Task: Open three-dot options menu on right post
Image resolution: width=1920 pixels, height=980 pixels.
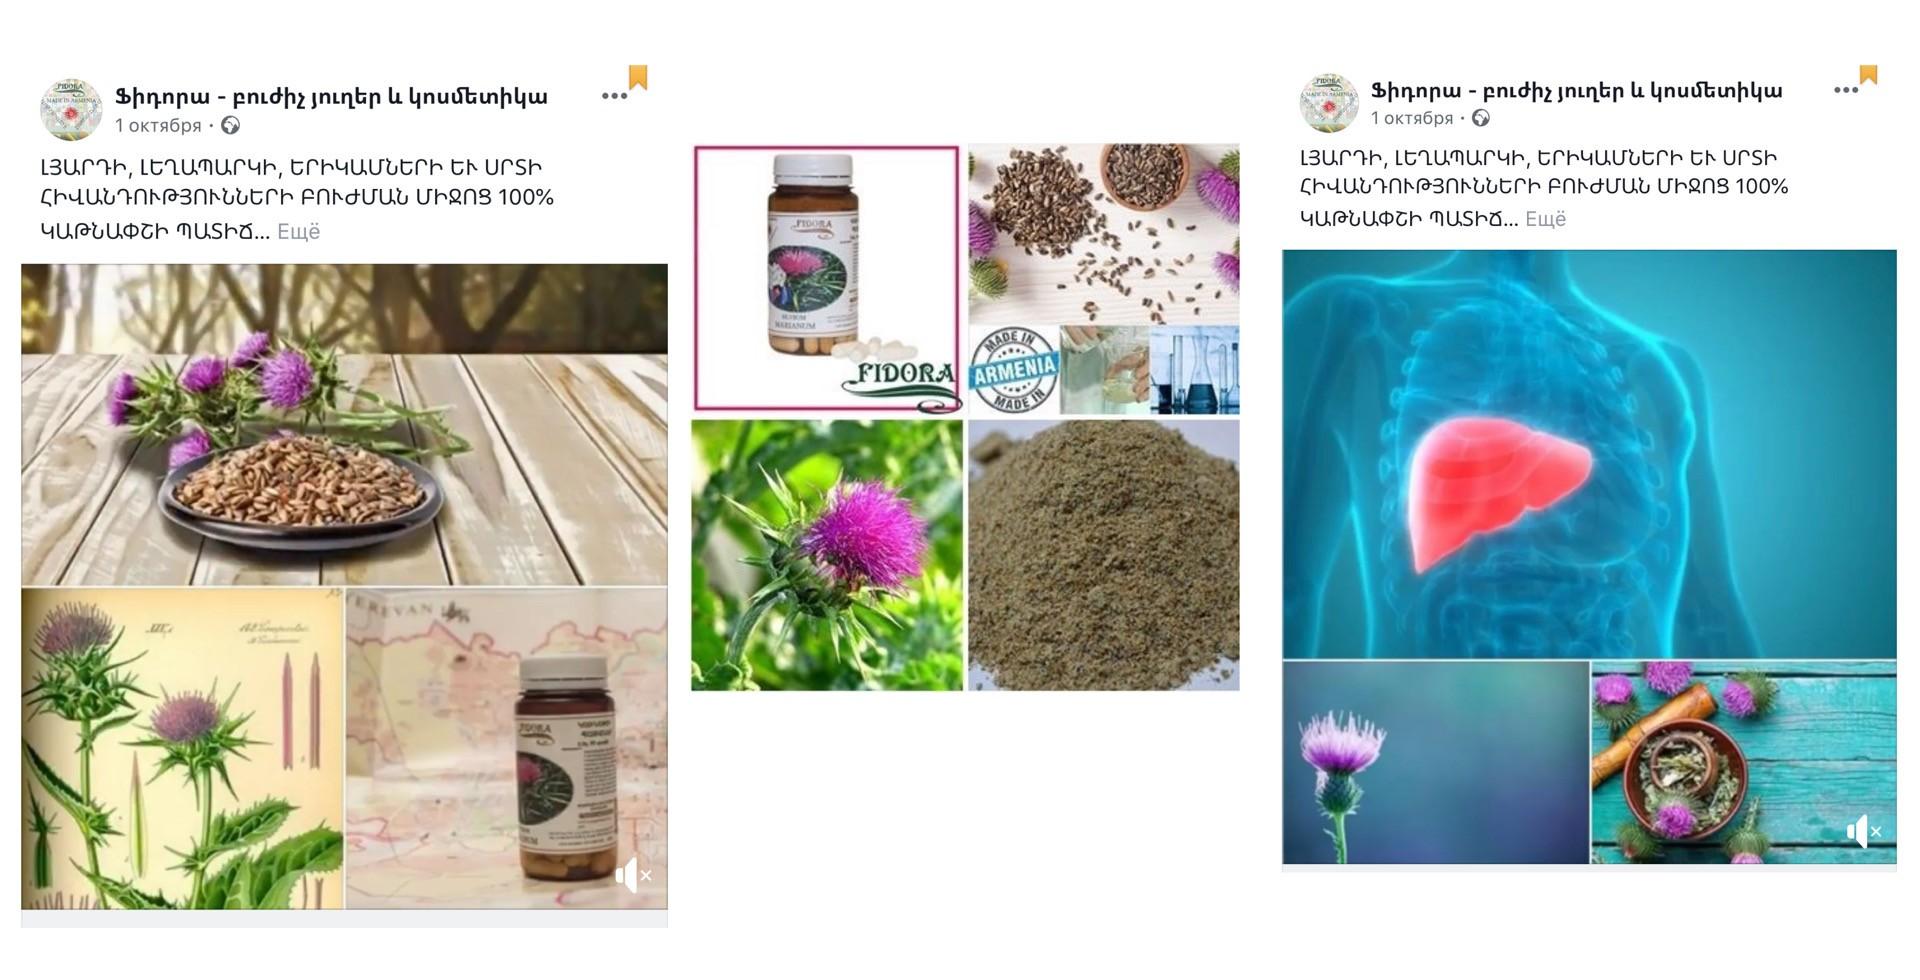Action: click(1846, 90)
